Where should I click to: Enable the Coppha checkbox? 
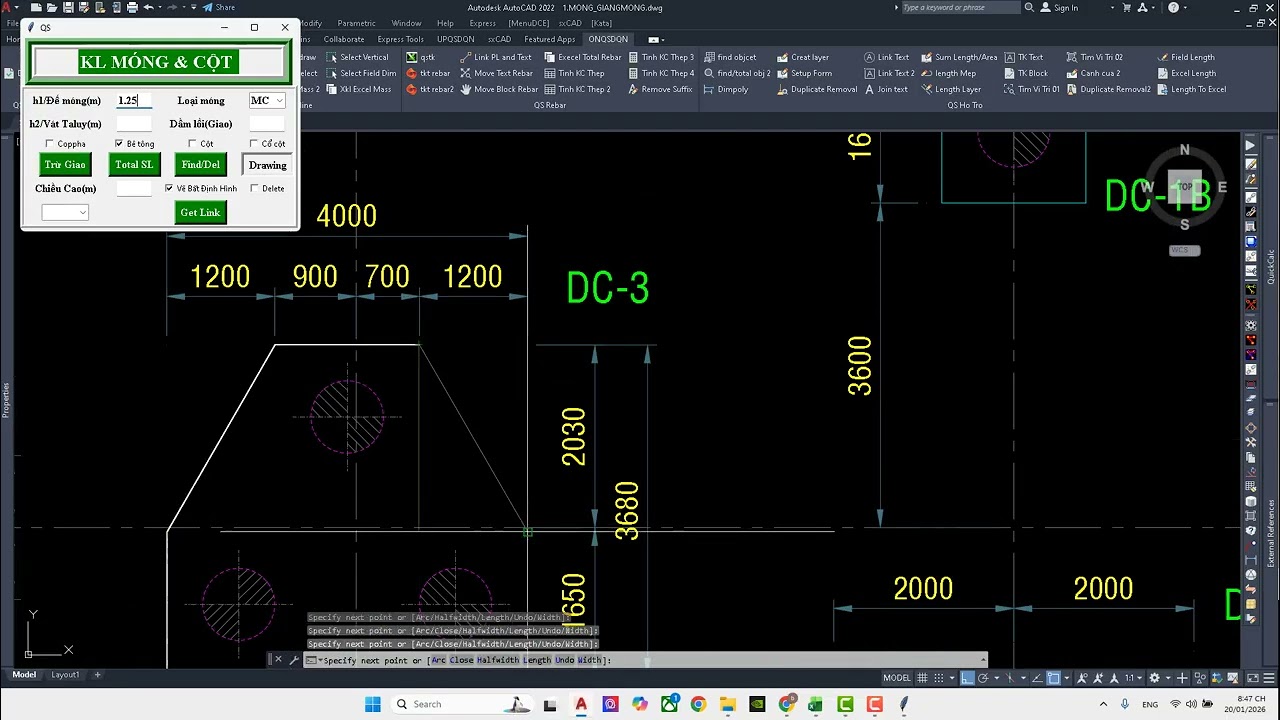(50, 144)
